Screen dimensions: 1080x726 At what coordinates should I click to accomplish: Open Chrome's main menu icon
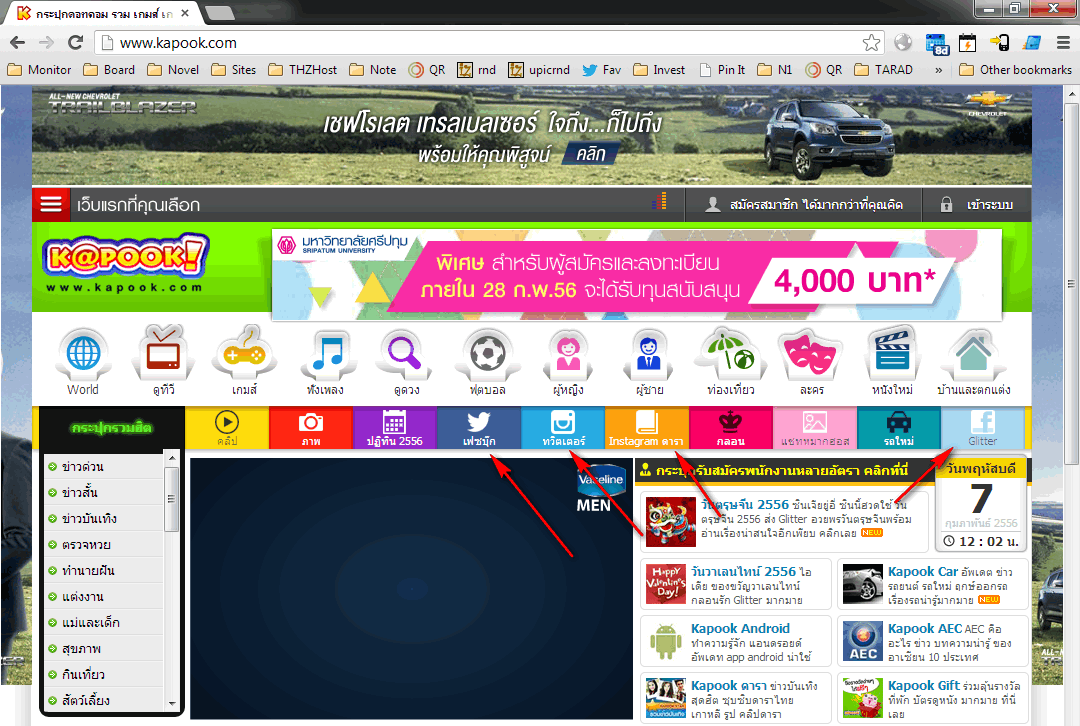1063,43
